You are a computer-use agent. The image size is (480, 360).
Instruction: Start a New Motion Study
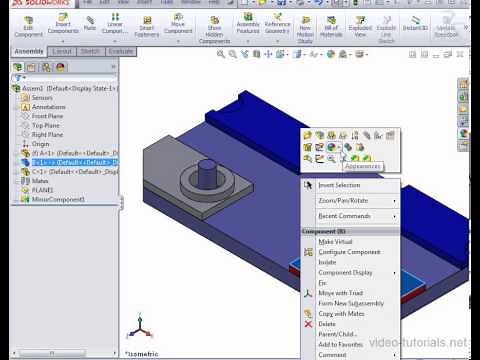tap(305, 30)
